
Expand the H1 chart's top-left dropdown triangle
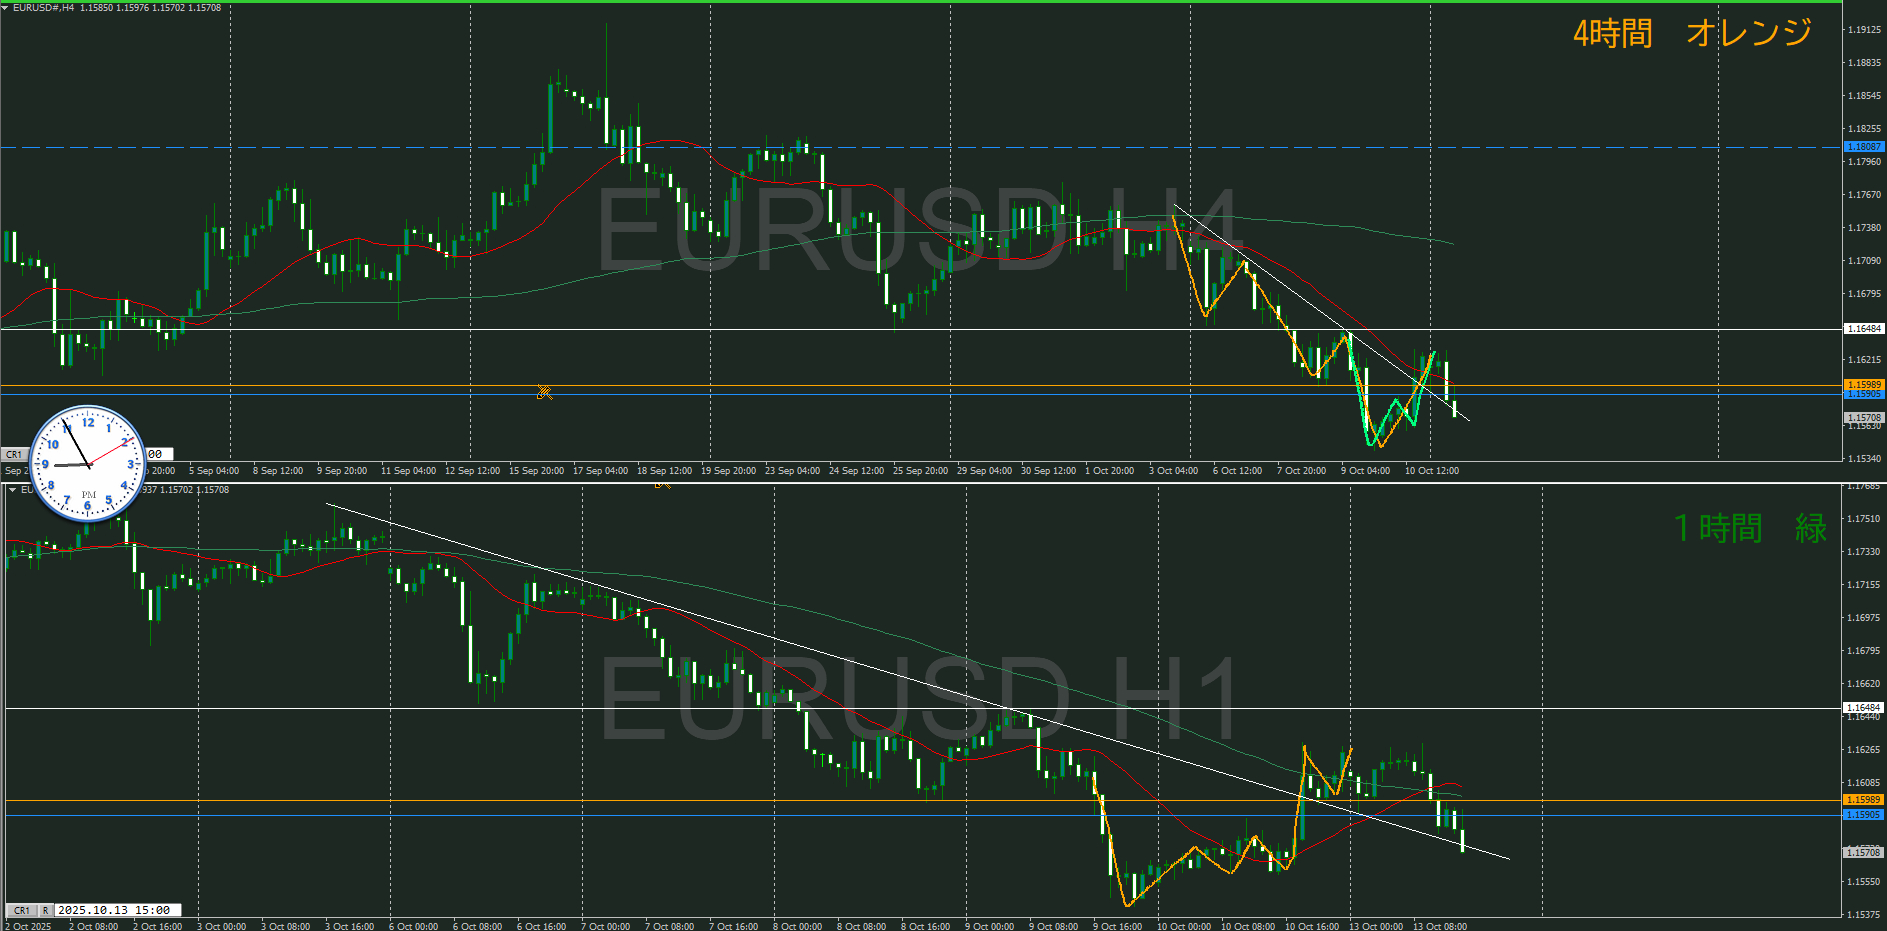click(x=12, y=490)
